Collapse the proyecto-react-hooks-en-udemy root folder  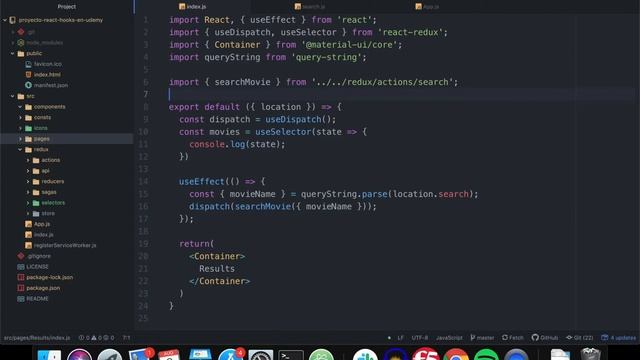(5, 20)
